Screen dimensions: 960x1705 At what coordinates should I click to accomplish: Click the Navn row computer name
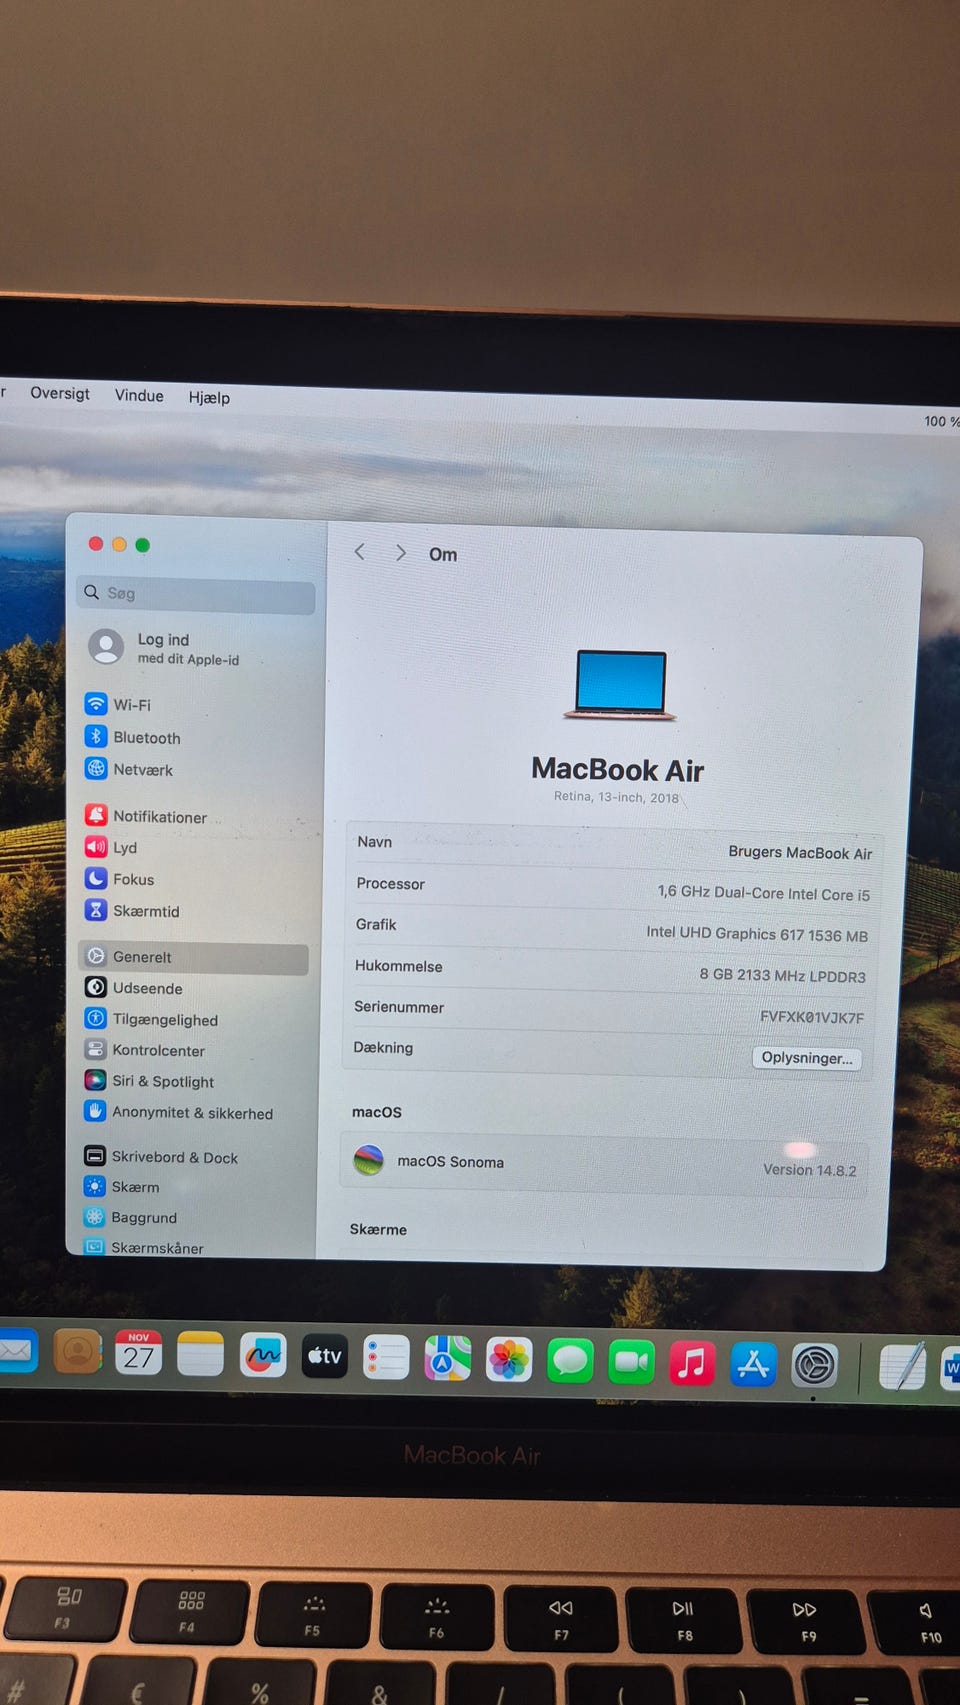click(x=800, y=852)
